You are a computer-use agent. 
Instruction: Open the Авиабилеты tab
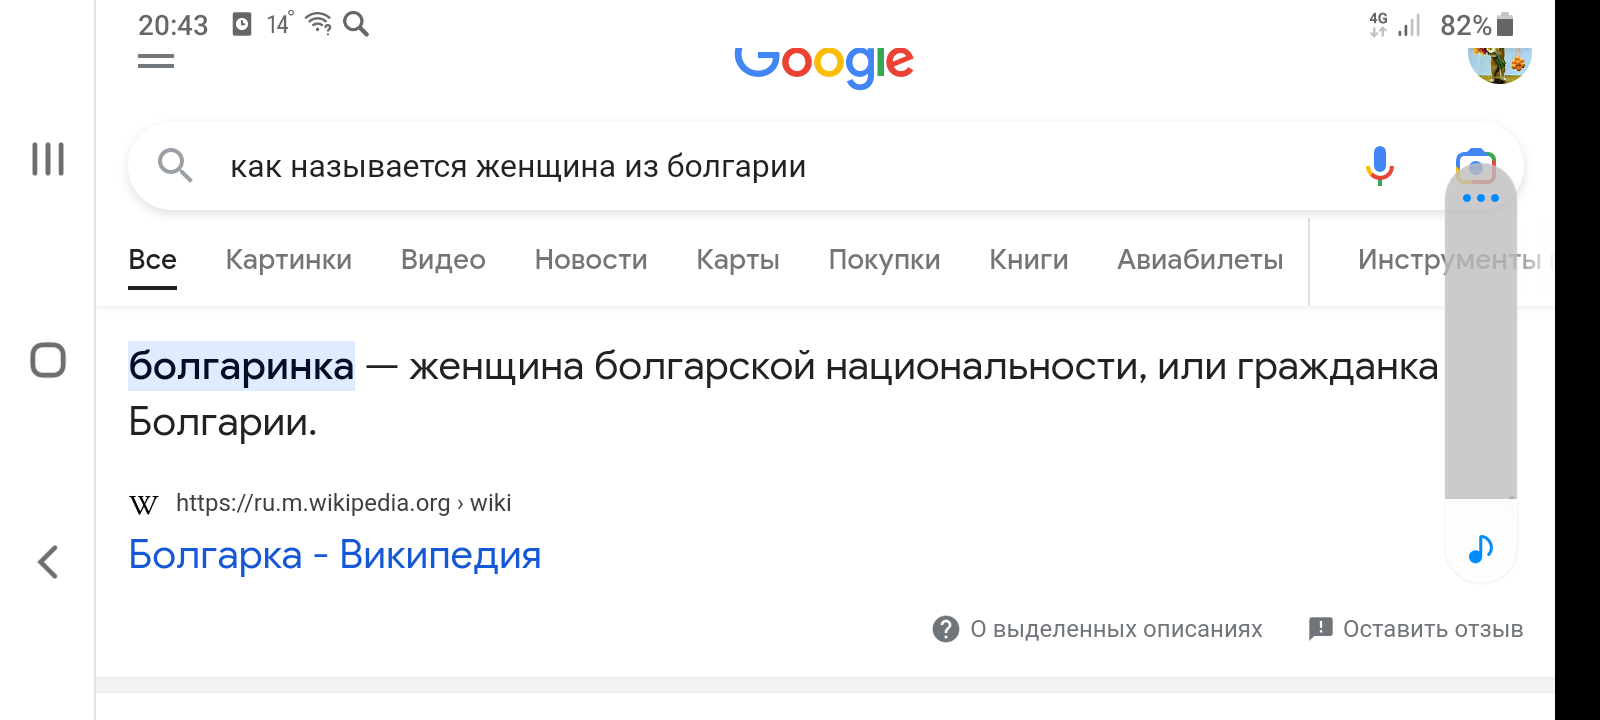[1200, 260]
